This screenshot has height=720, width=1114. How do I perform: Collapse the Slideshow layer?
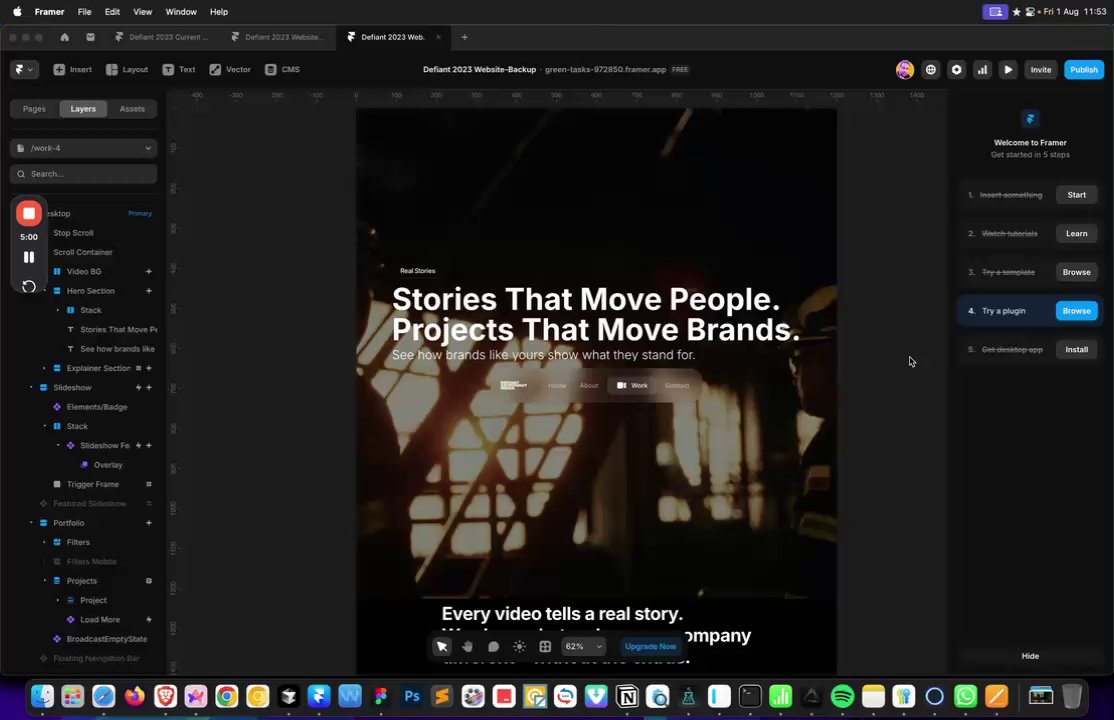[x=31, y=387]
